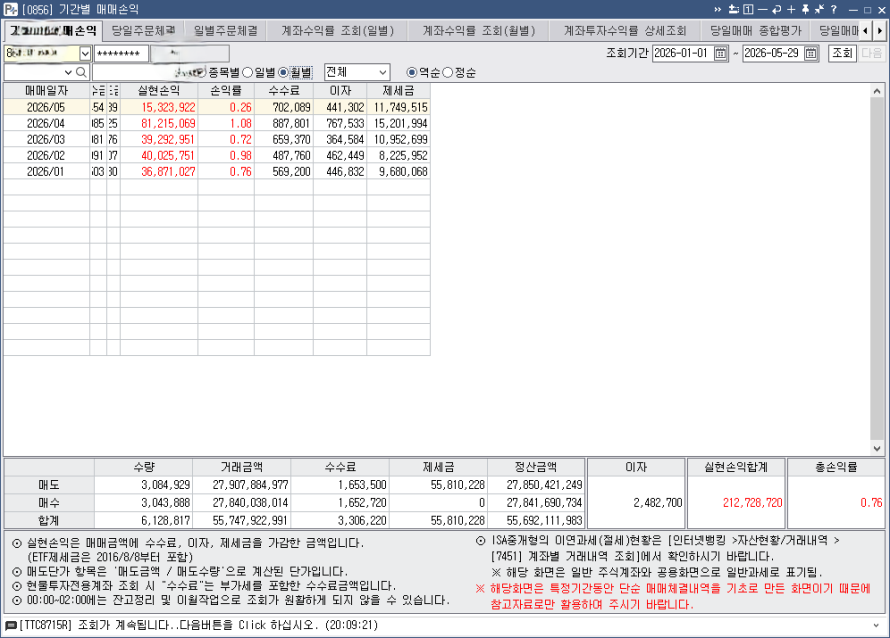890x638 pixels.
Task: Click the minus font-shrink icon in title bar
Action: pos(762,9)
